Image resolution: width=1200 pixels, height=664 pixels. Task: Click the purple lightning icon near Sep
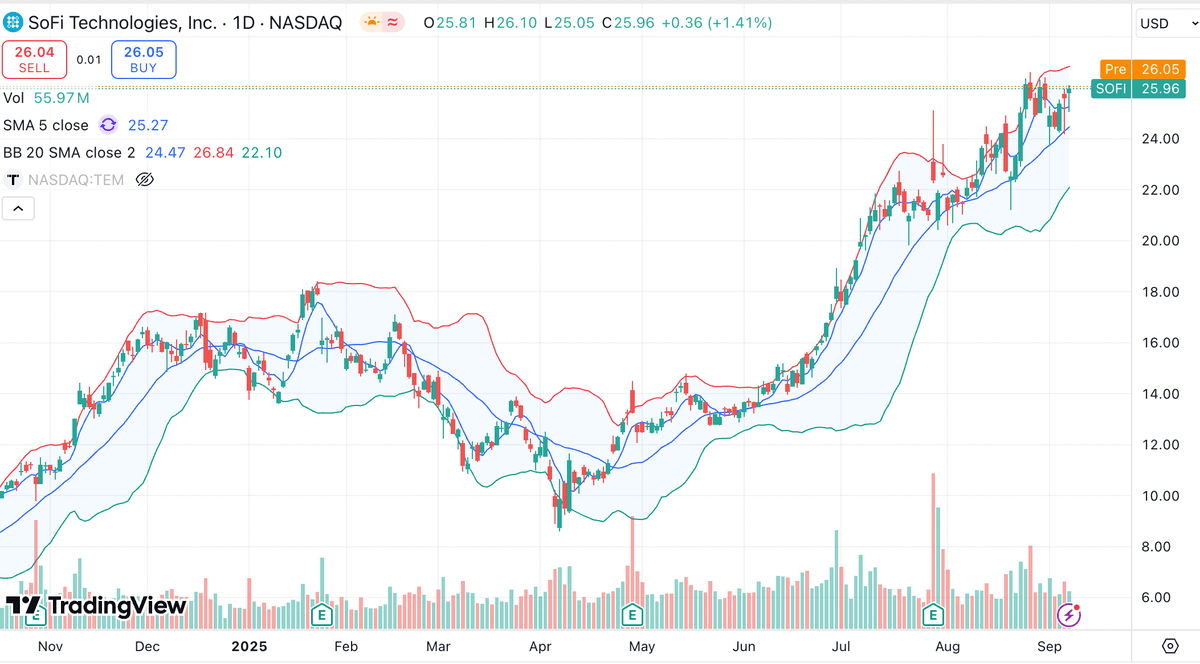(1069, 615)
